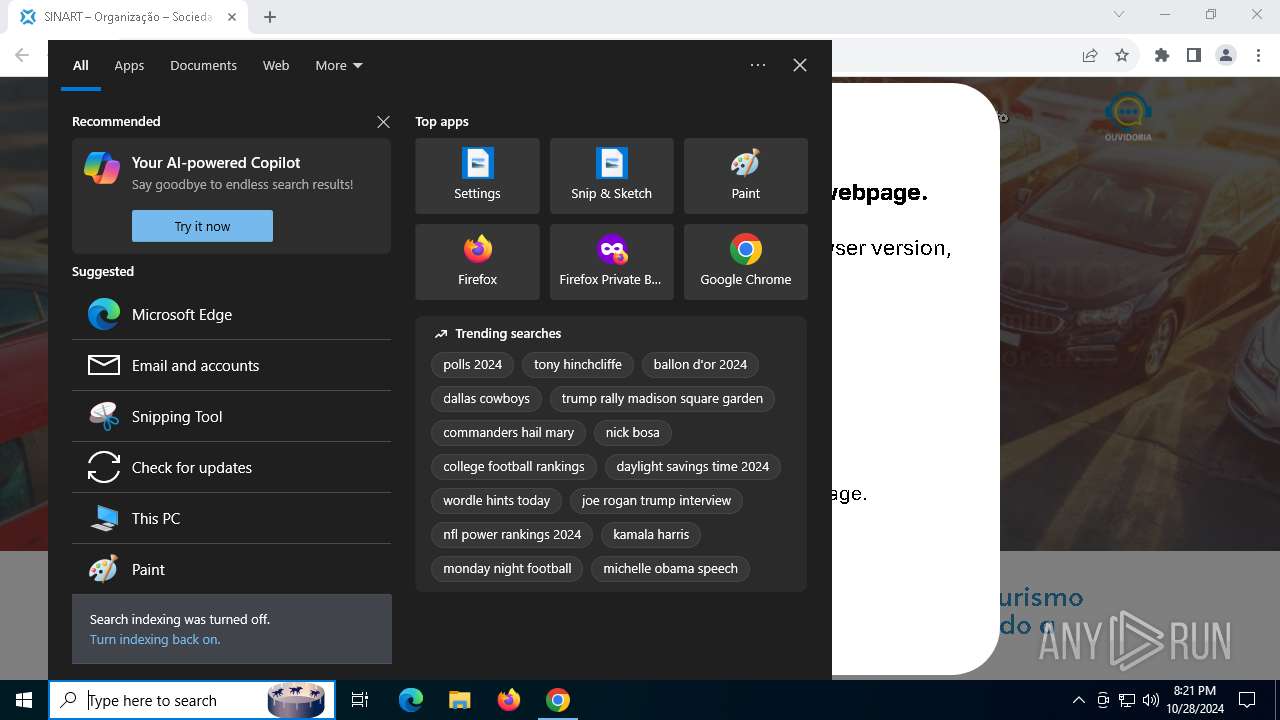Show hidden tray icons

pyautogui.click(x=1079, y=700)
